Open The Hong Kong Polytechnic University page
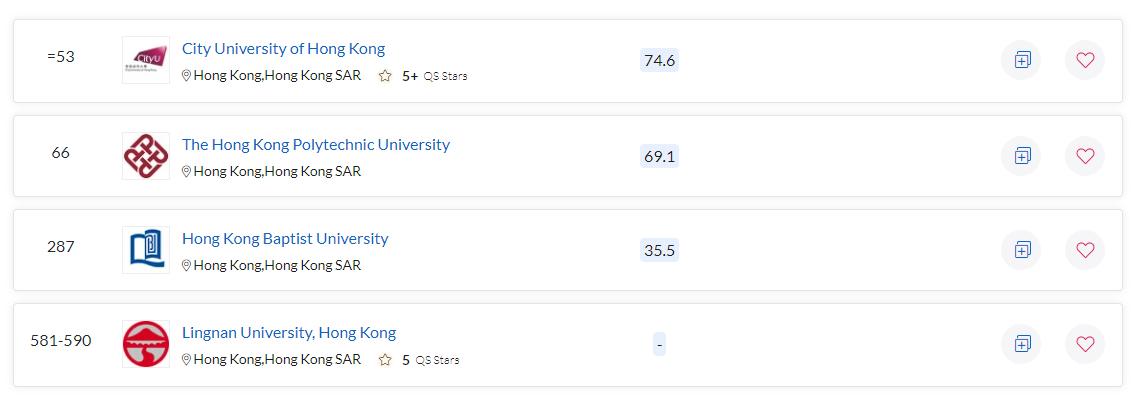Viewport: 1140px width, 399px height. point(316,145)
